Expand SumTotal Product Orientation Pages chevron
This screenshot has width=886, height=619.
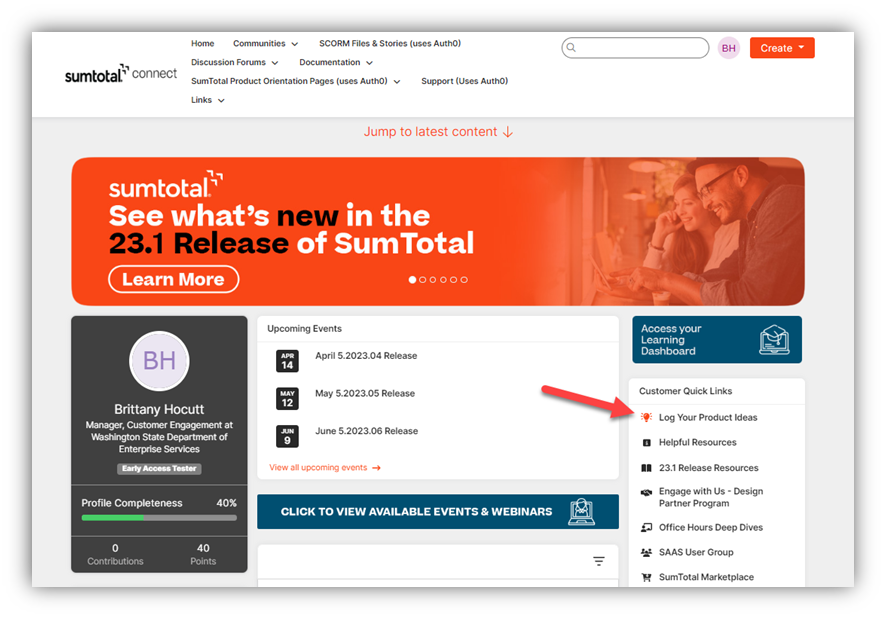(397, 82)
